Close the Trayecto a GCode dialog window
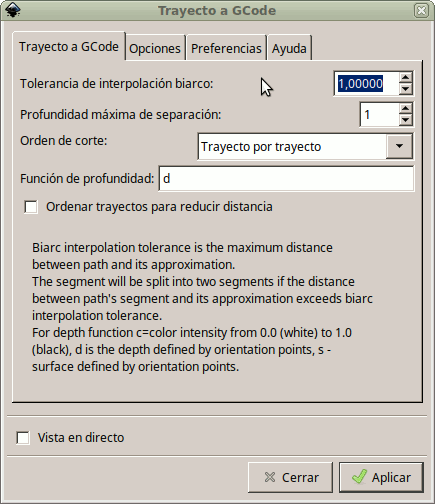Screen dimensions: 435x504 pos(421,11)
